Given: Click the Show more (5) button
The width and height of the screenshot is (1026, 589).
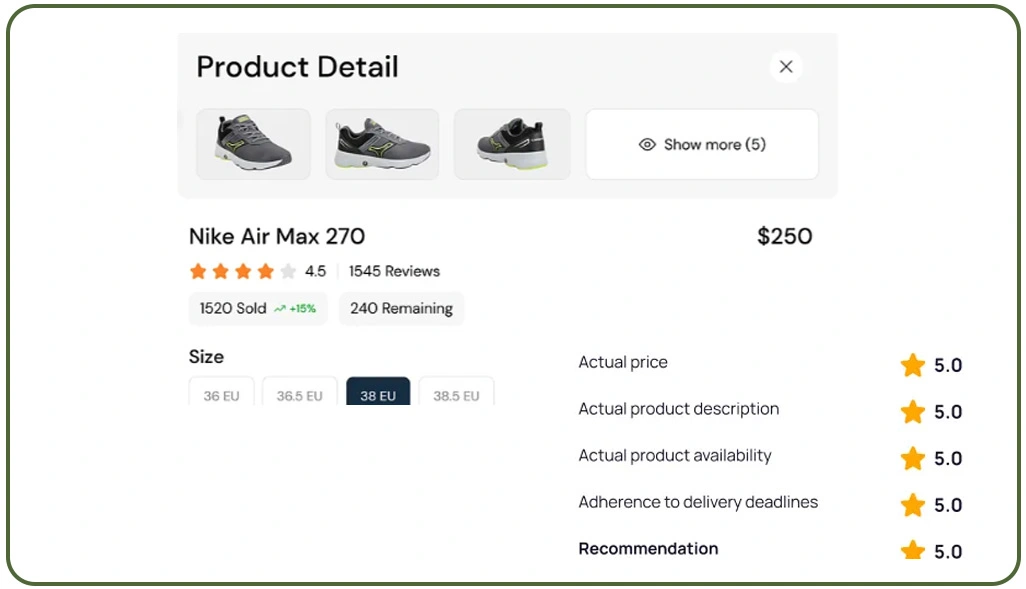Looking at the screenshot, I should pyautogui.click(x=701, y=144).
